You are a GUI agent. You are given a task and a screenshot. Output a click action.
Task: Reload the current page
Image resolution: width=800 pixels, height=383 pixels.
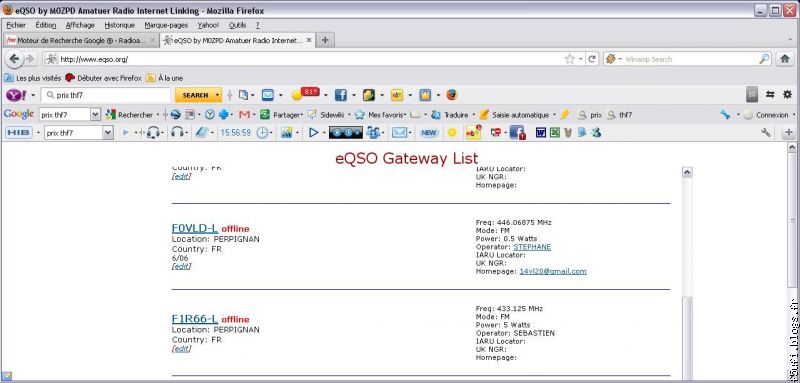point(592,59)
